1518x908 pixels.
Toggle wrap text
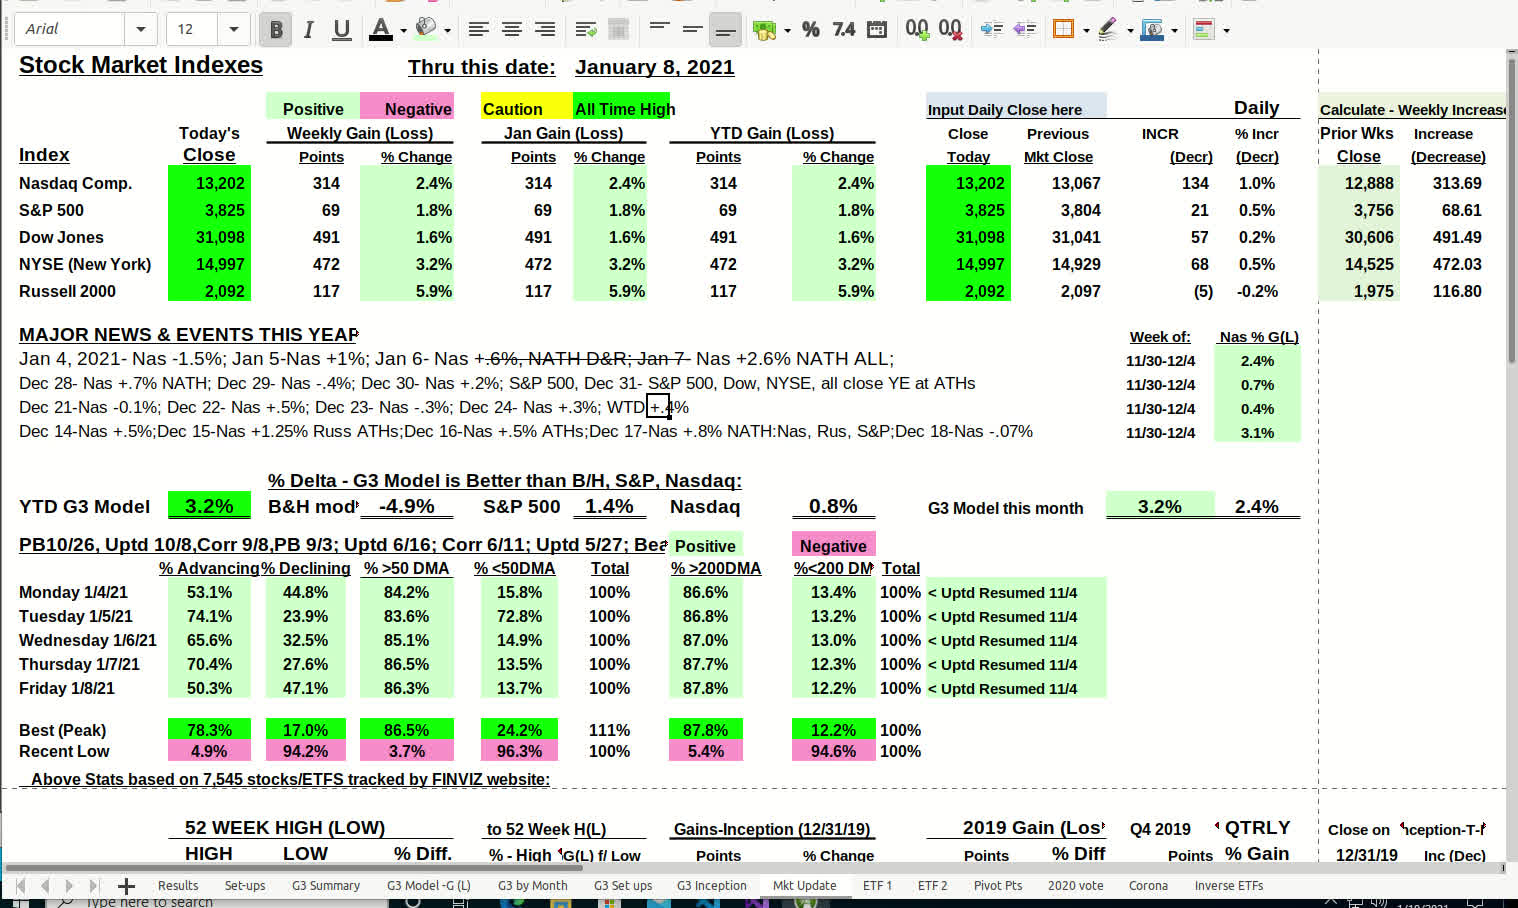tap(587, 30)
